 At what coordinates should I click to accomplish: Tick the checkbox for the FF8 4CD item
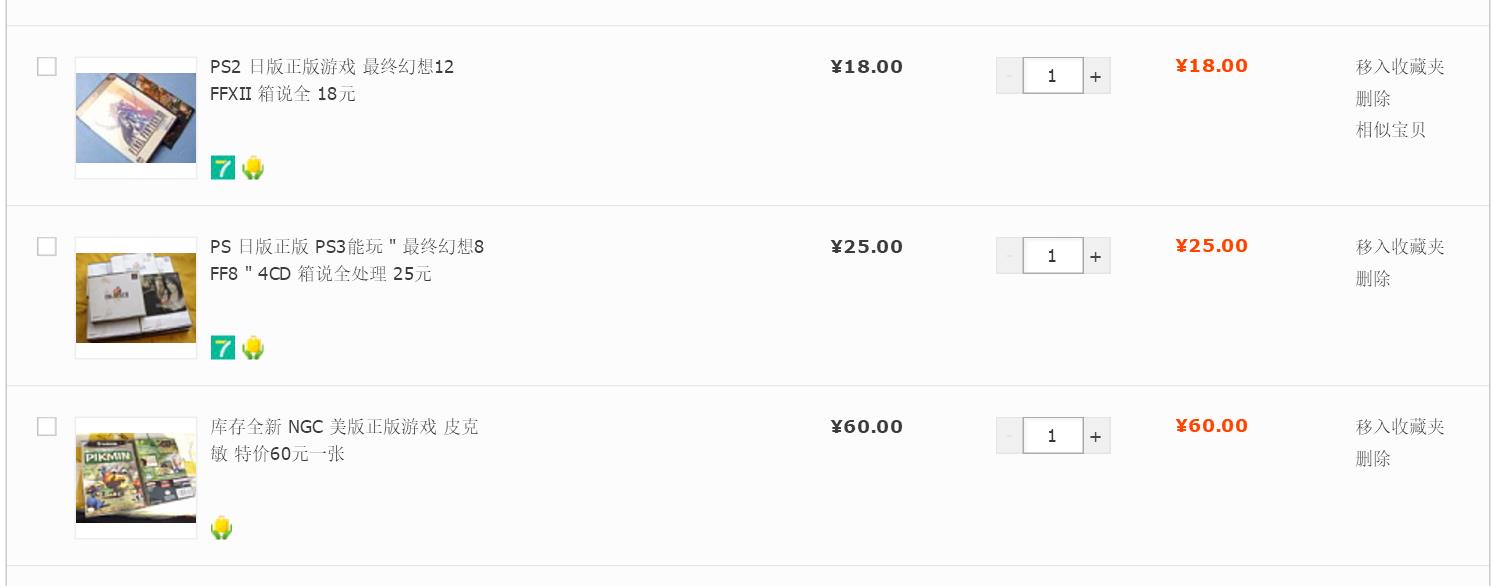click(x=47, y=247)
